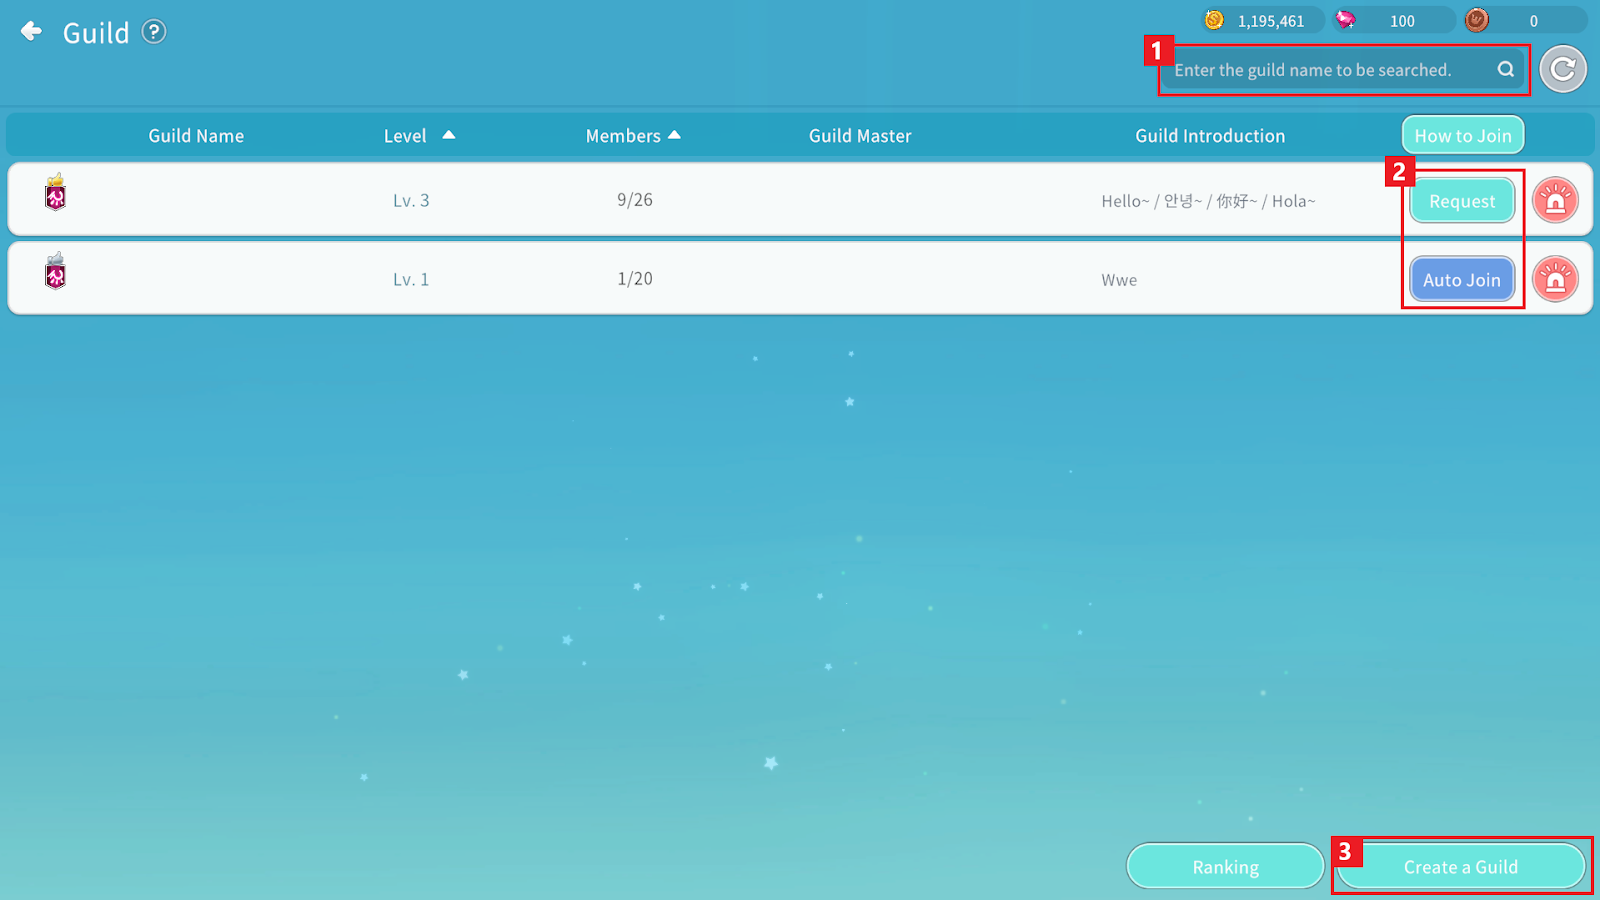Click the magnifier search icon
The height and width of the screenshot is (900, 1600).
pyautogui.click(x=1505, y=69)
